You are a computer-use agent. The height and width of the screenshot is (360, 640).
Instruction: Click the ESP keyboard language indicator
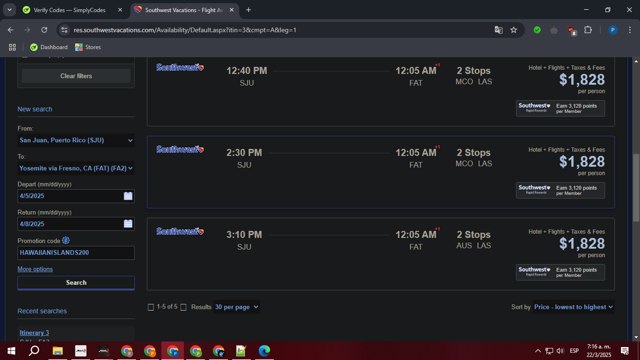(574, 351)
